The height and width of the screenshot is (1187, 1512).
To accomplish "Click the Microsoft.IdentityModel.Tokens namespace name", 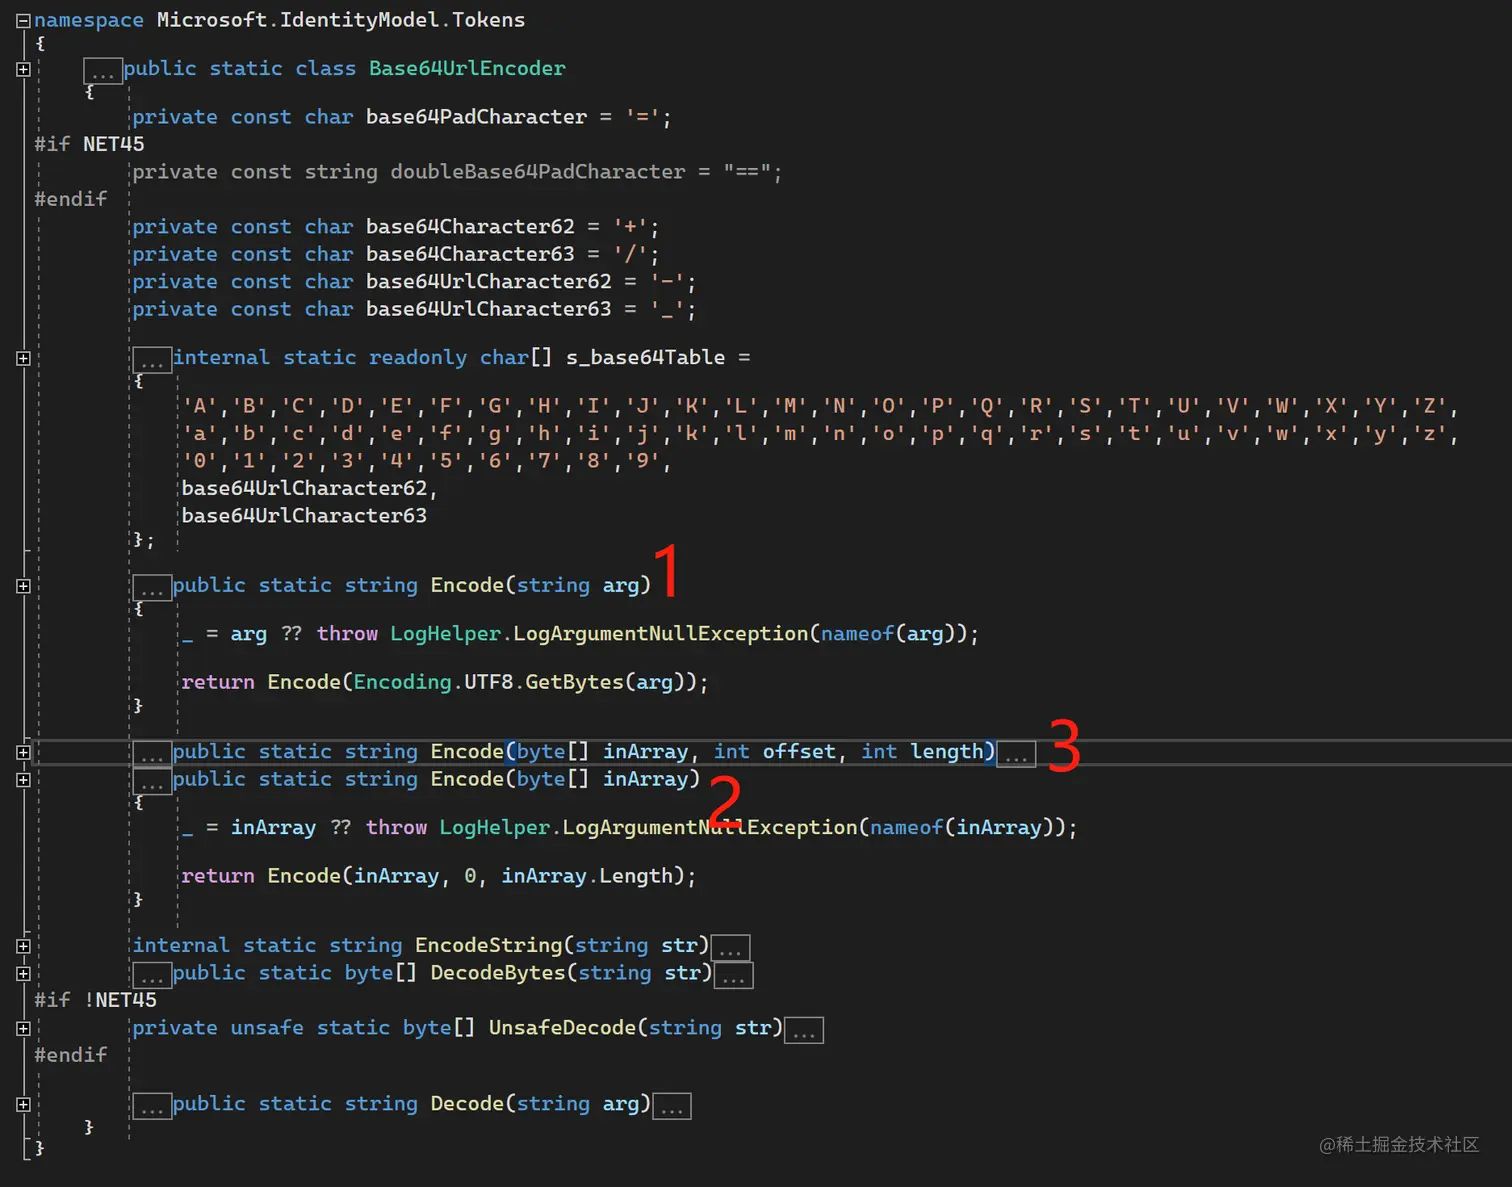I will (x=341, y=20).
